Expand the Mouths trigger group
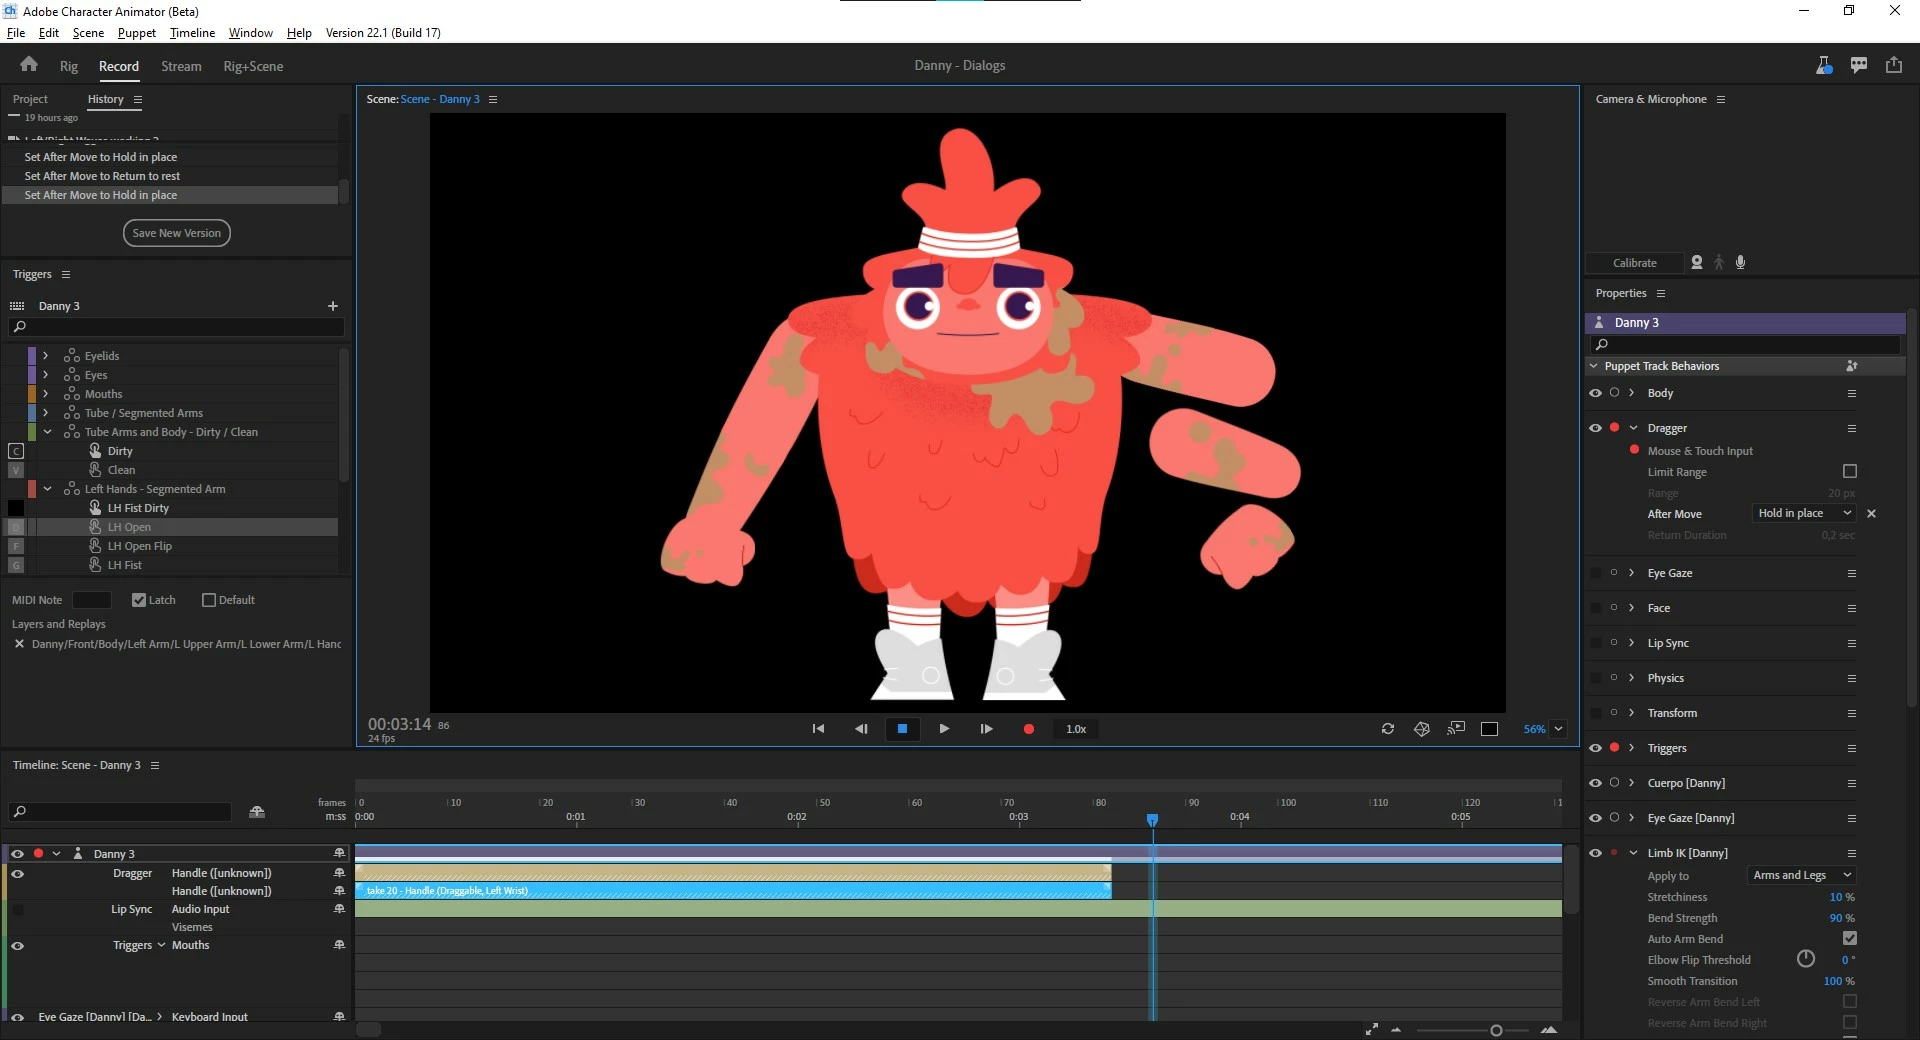Viewport: 1920px width, 1040px height. [45, 393]
